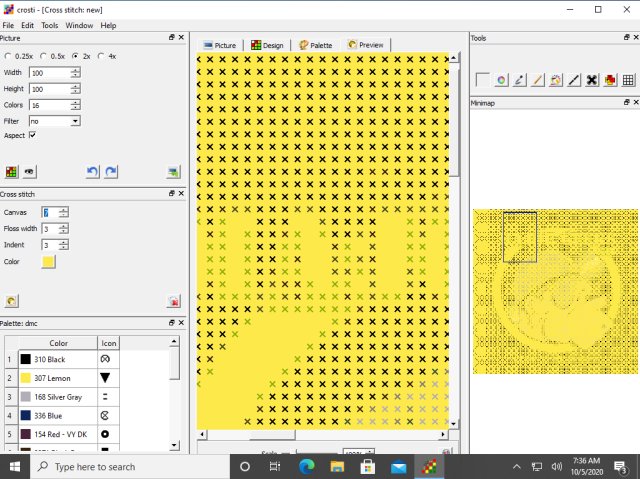Click the Width spinner arrows

pyautogui.click(x=75, y=73)
